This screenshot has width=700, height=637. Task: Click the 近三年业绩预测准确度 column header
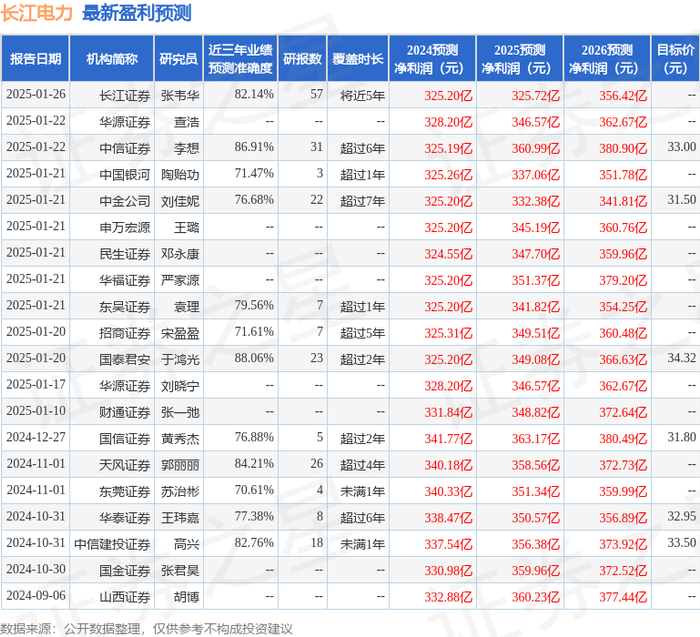(241, 59)
